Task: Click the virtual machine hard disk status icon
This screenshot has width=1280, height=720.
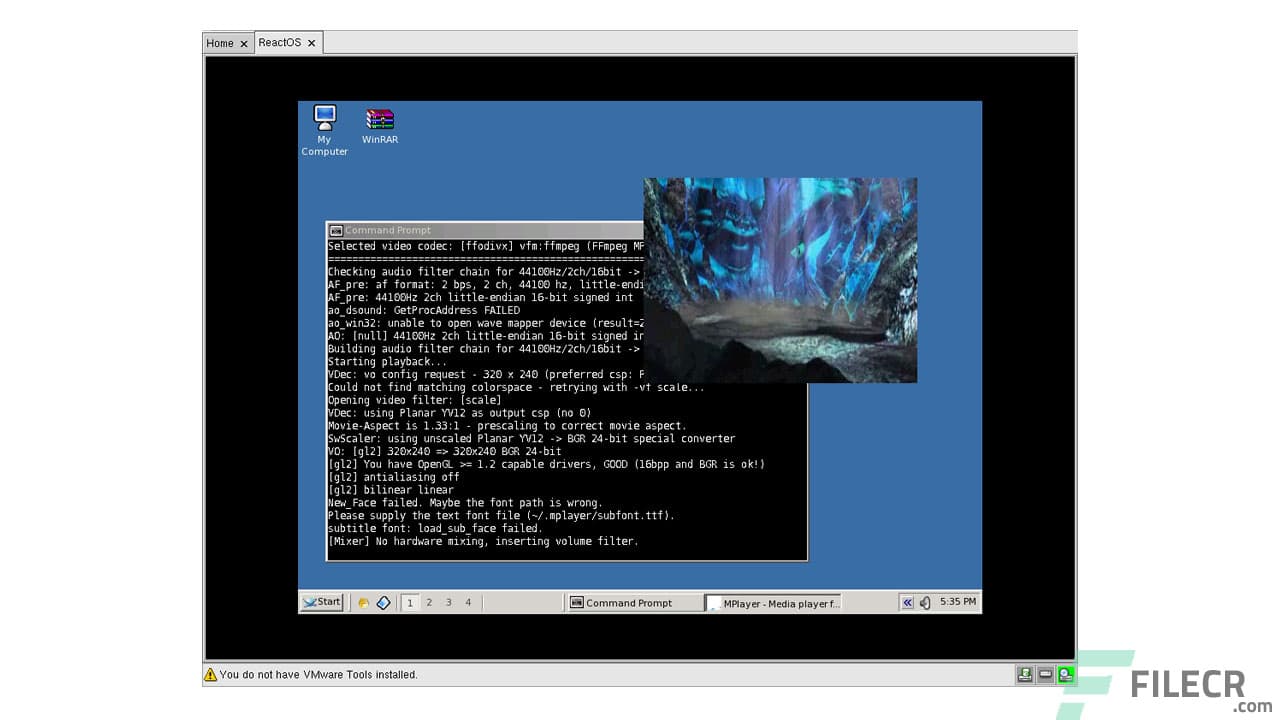Action: tap(1024, 674)
